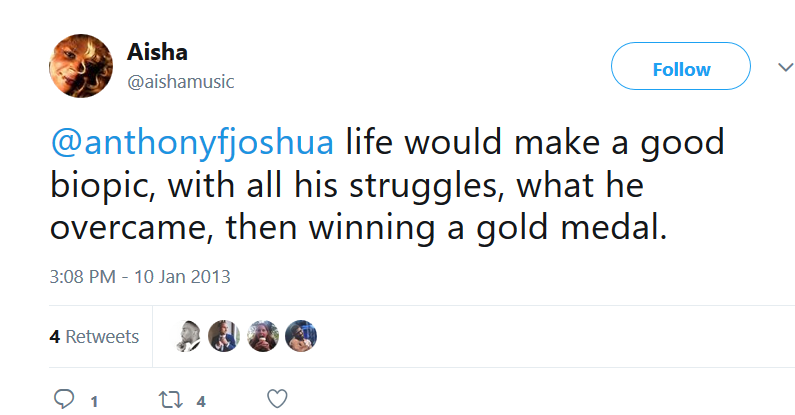795x415 pixels.
Task: Like the tweet with the heart icon
Action: tap(278, 400)
